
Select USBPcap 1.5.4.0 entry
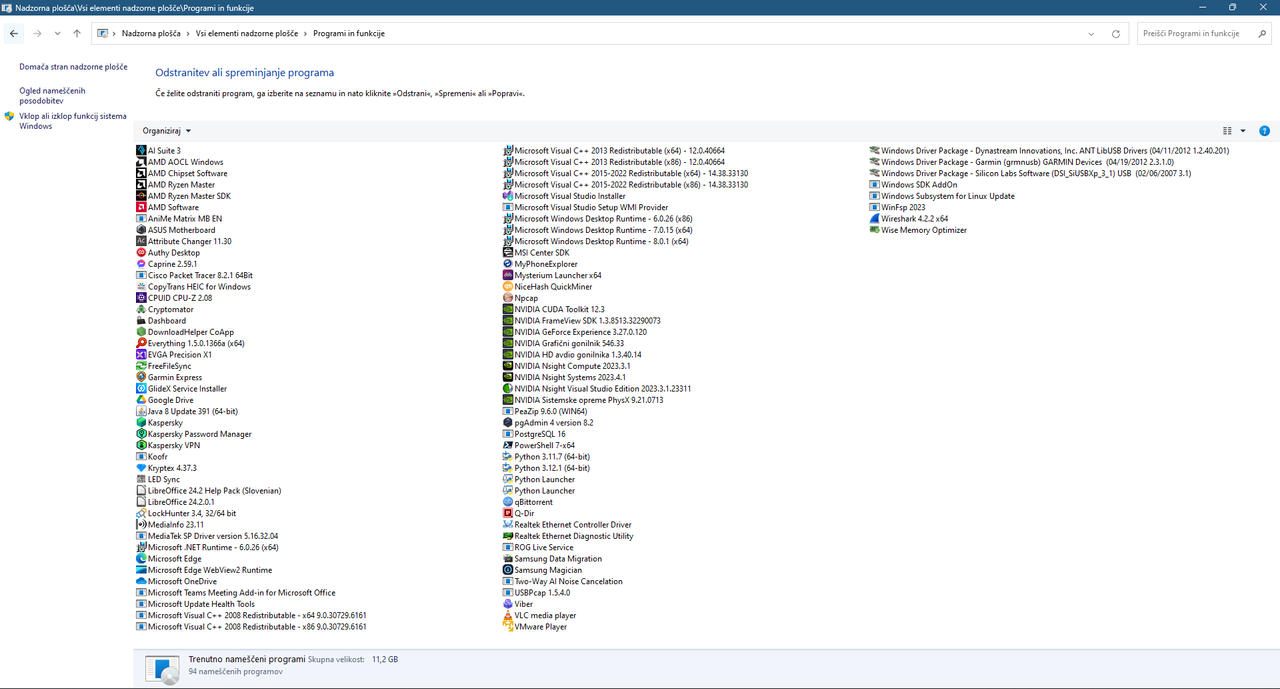coord(536,592)
